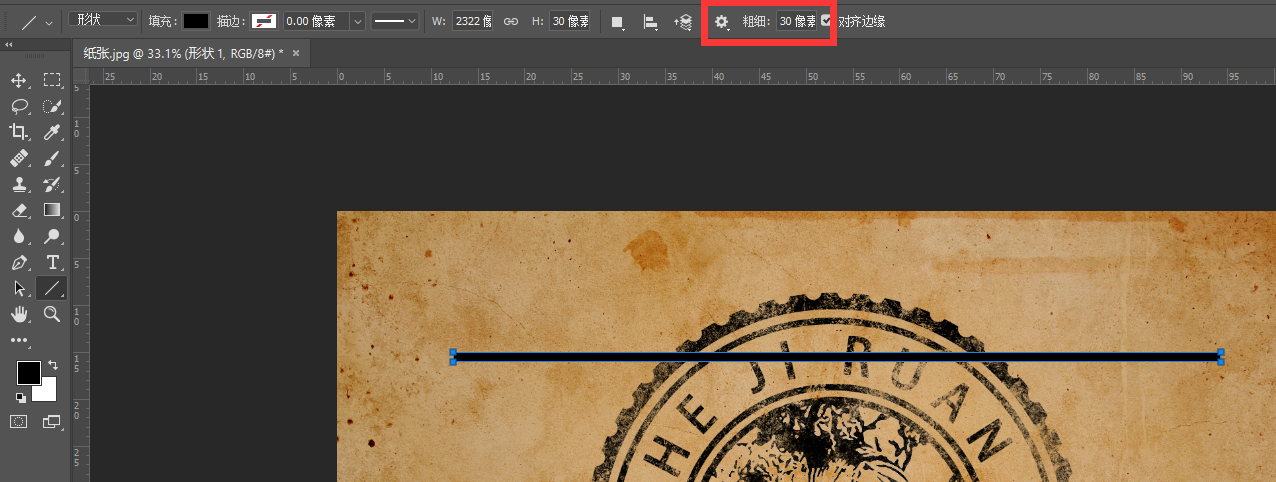Close the 纸张.jpg document tab
The width and height of the screenshot is (1276, 482).
296,53
